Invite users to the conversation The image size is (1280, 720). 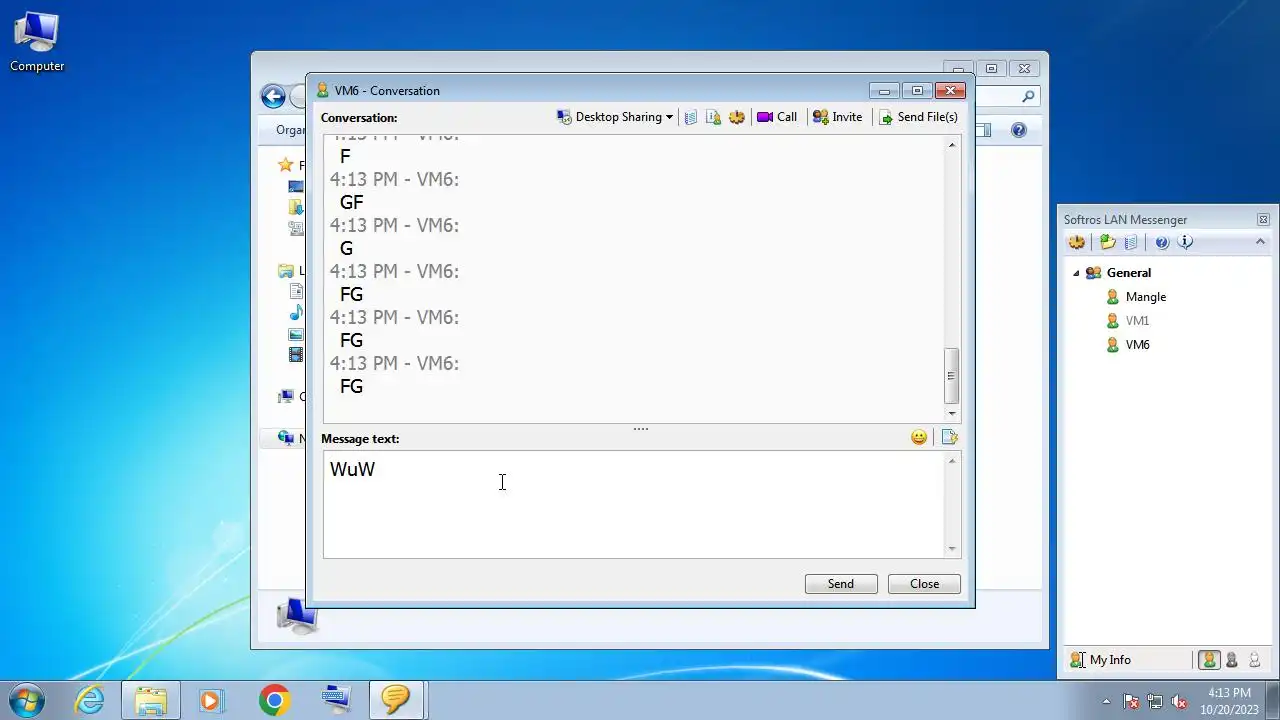coord(837,117)
